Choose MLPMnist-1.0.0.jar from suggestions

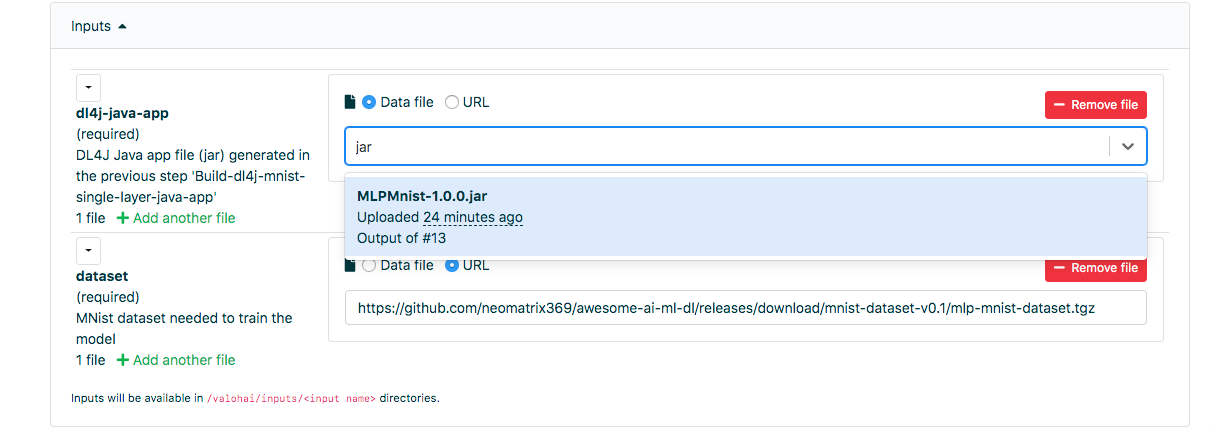click(745, 217)
